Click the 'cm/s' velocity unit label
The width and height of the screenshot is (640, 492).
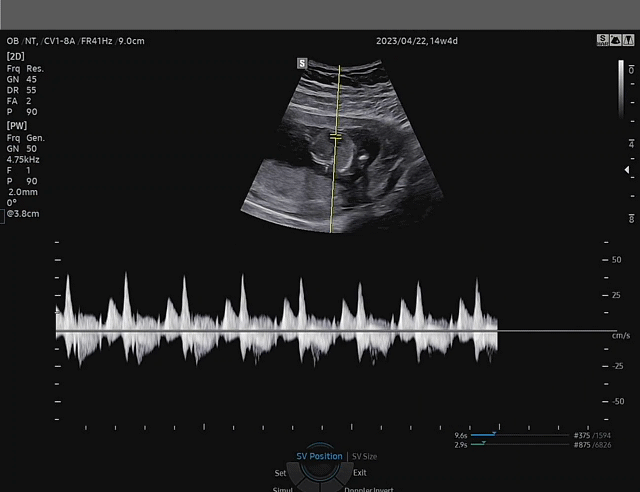pyautogui.click(x=621, y=336)
